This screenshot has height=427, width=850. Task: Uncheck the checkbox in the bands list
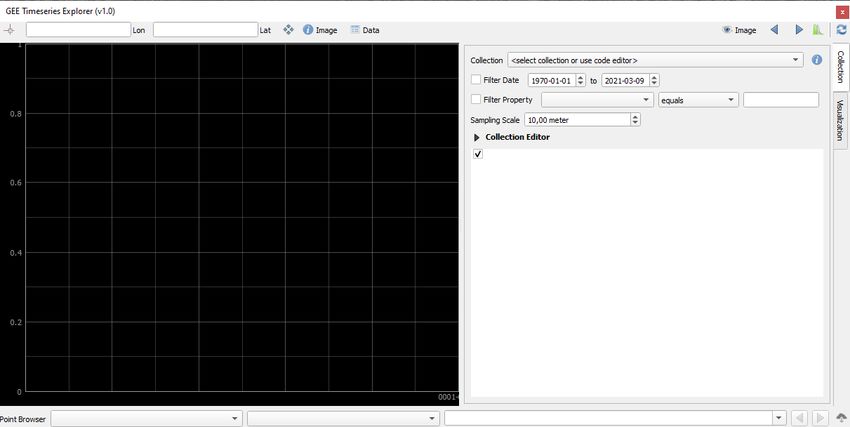(478, 154)
